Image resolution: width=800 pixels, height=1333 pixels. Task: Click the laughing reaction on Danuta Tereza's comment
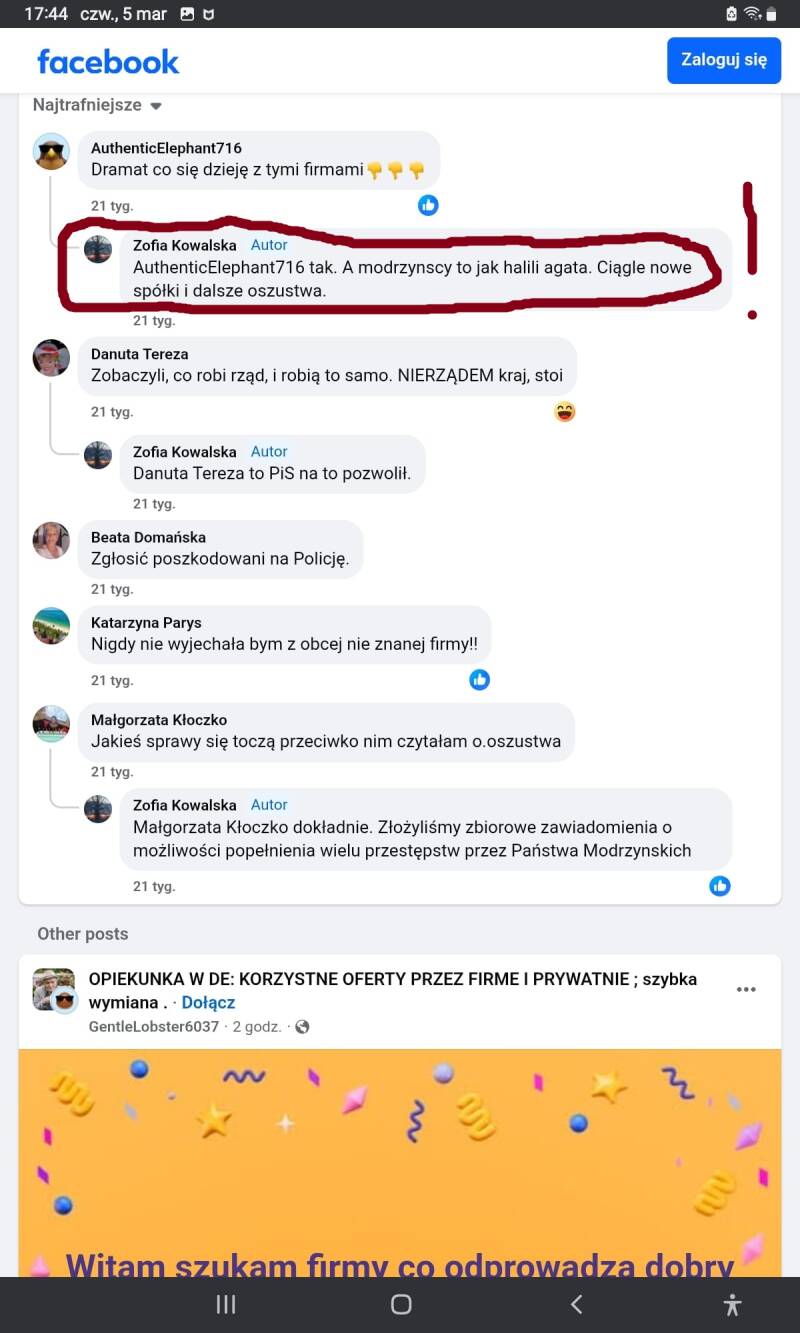click(x=565, y=411)
